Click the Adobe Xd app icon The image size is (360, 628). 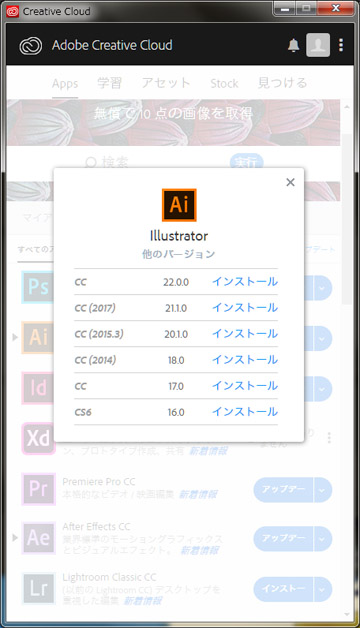tap(38, 438)
